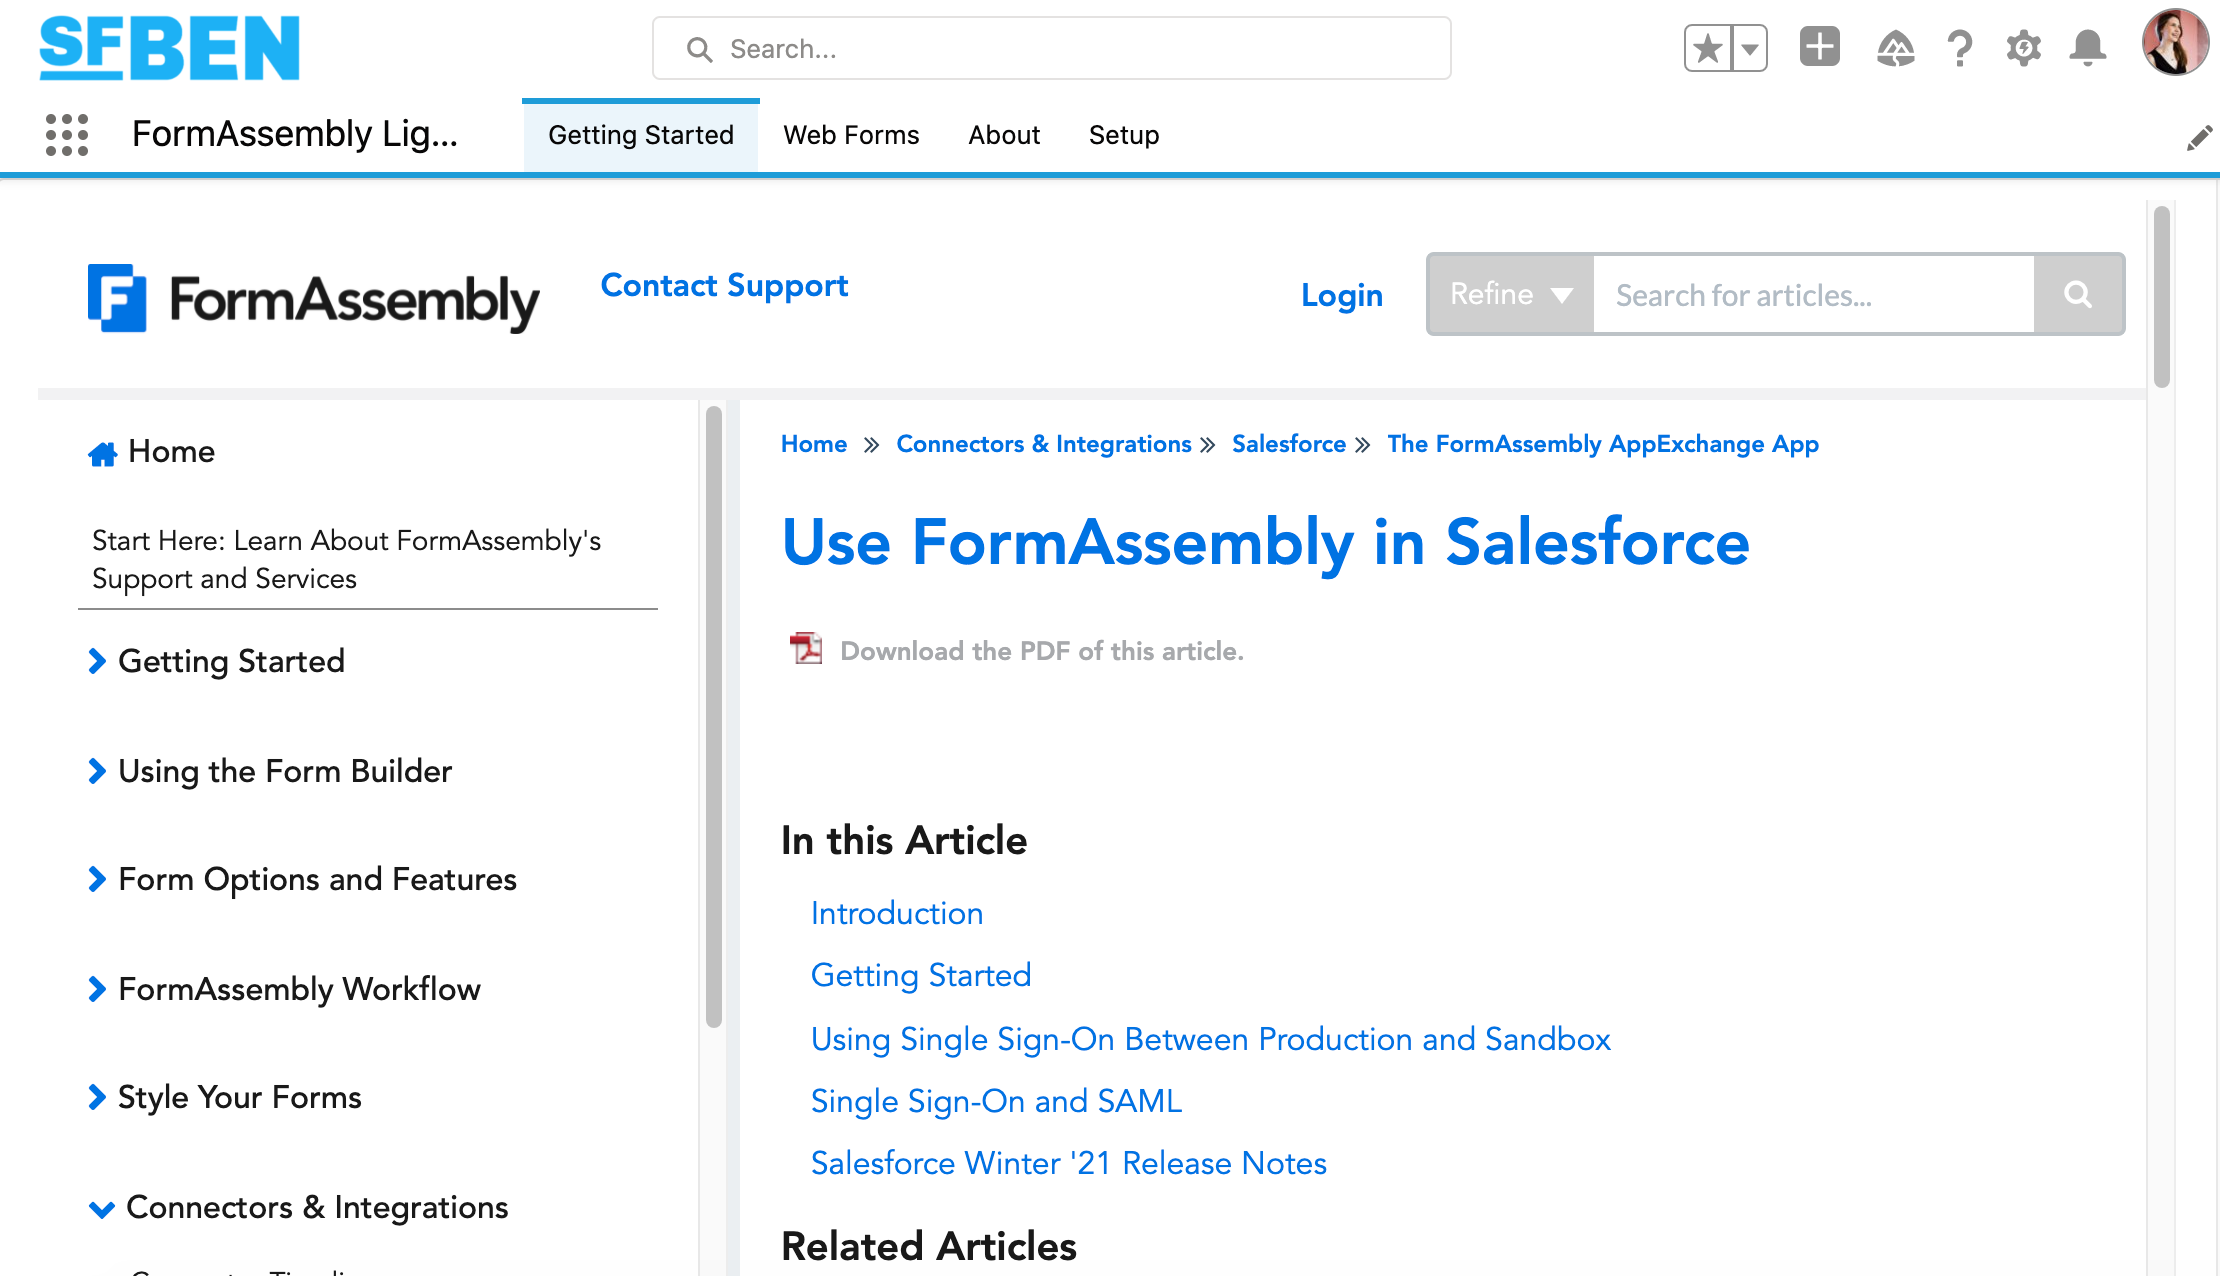Screen dimensions: 2220x1276
Task: Jump to Getting Started article section
Action: click(x=921, y=975)
